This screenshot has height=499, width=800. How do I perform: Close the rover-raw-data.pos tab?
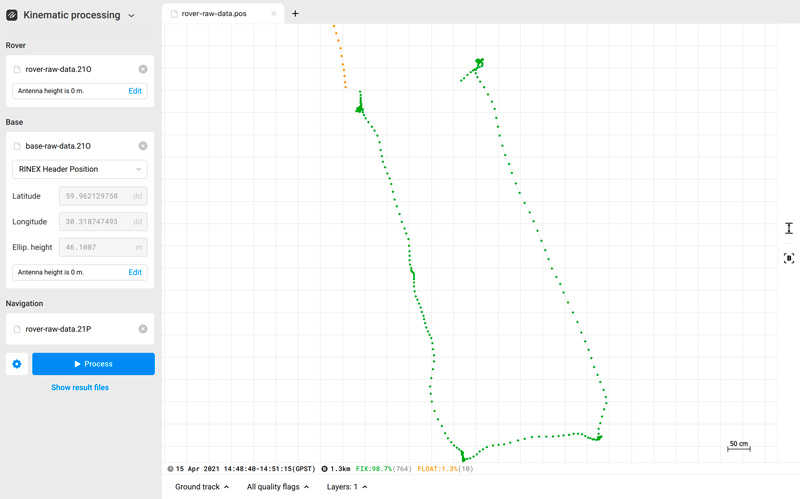tap(274, 14)
